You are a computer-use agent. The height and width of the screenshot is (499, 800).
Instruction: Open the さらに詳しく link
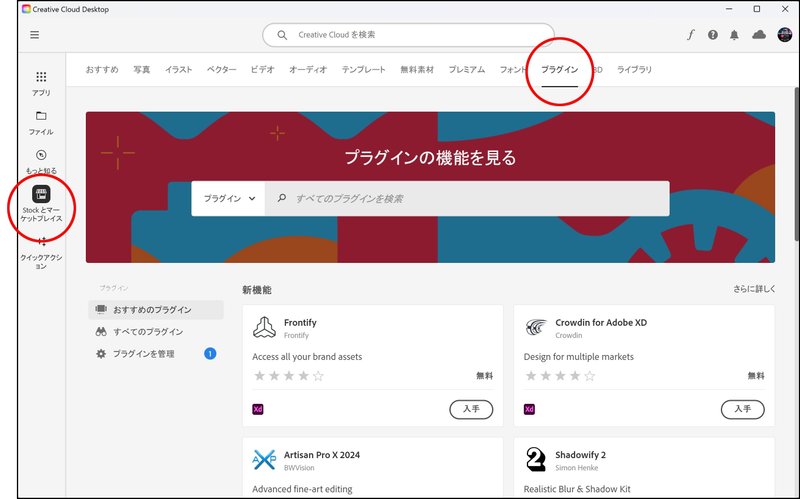pyautogui.click(x=754, y=289)
